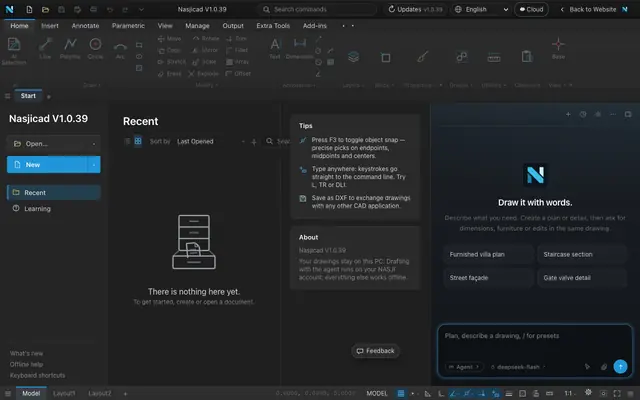Toggle lineweight display in status bar
This screenshot has height=400, width=640.
click(509, 393)
